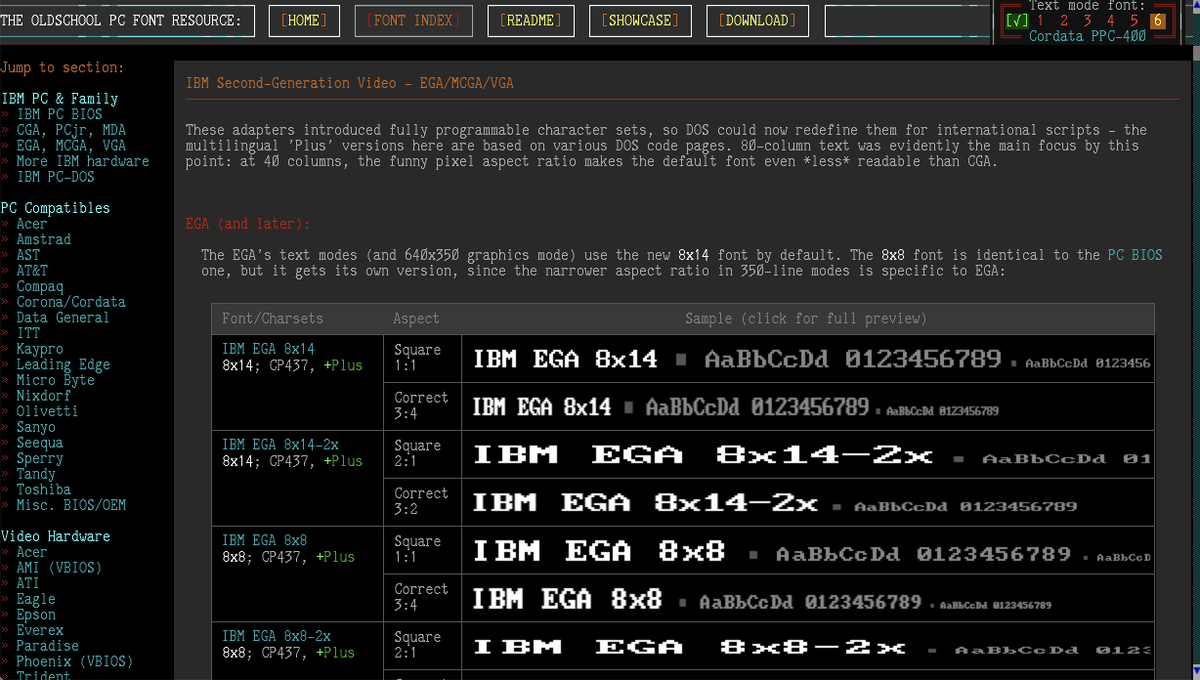Jump to Misc. BIOS/OEM section
1200x680 pixels.
point(71,505)
